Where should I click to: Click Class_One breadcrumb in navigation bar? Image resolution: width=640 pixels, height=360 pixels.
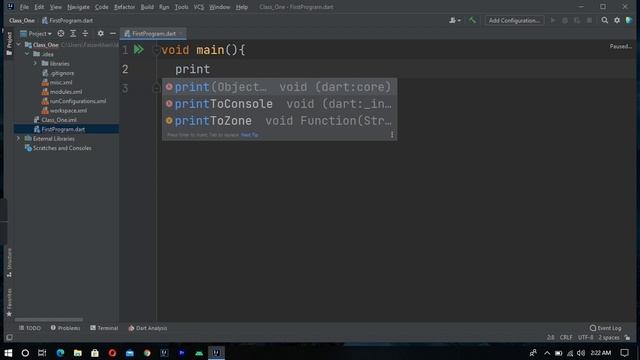22,20
